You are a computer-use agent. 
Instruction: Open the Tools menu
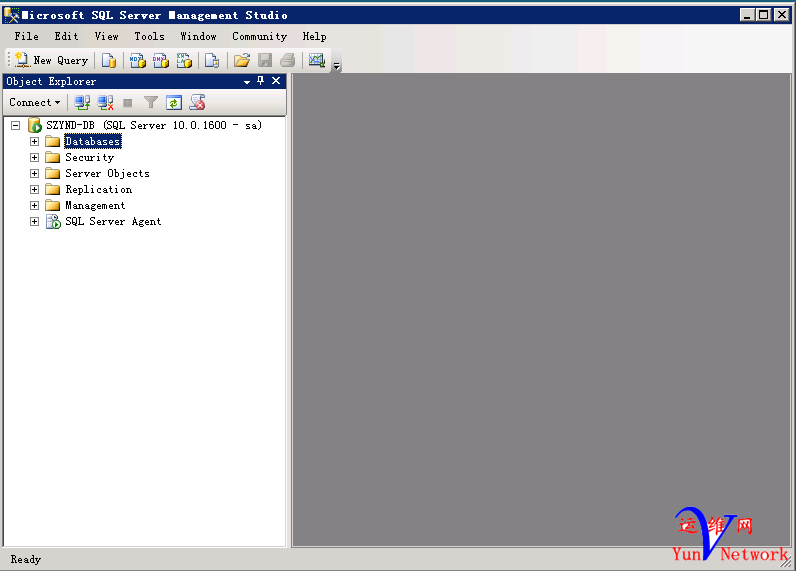pos(149,37)
